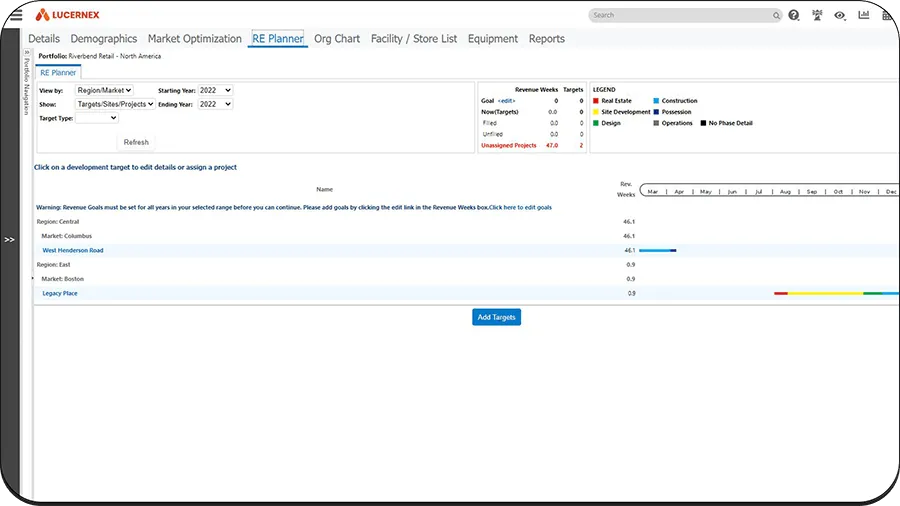Image resolution: width=900 pixels, height=506 pixels.
Task: Click the Unassigned Projects 47.0 value
Action: [552, 146]
